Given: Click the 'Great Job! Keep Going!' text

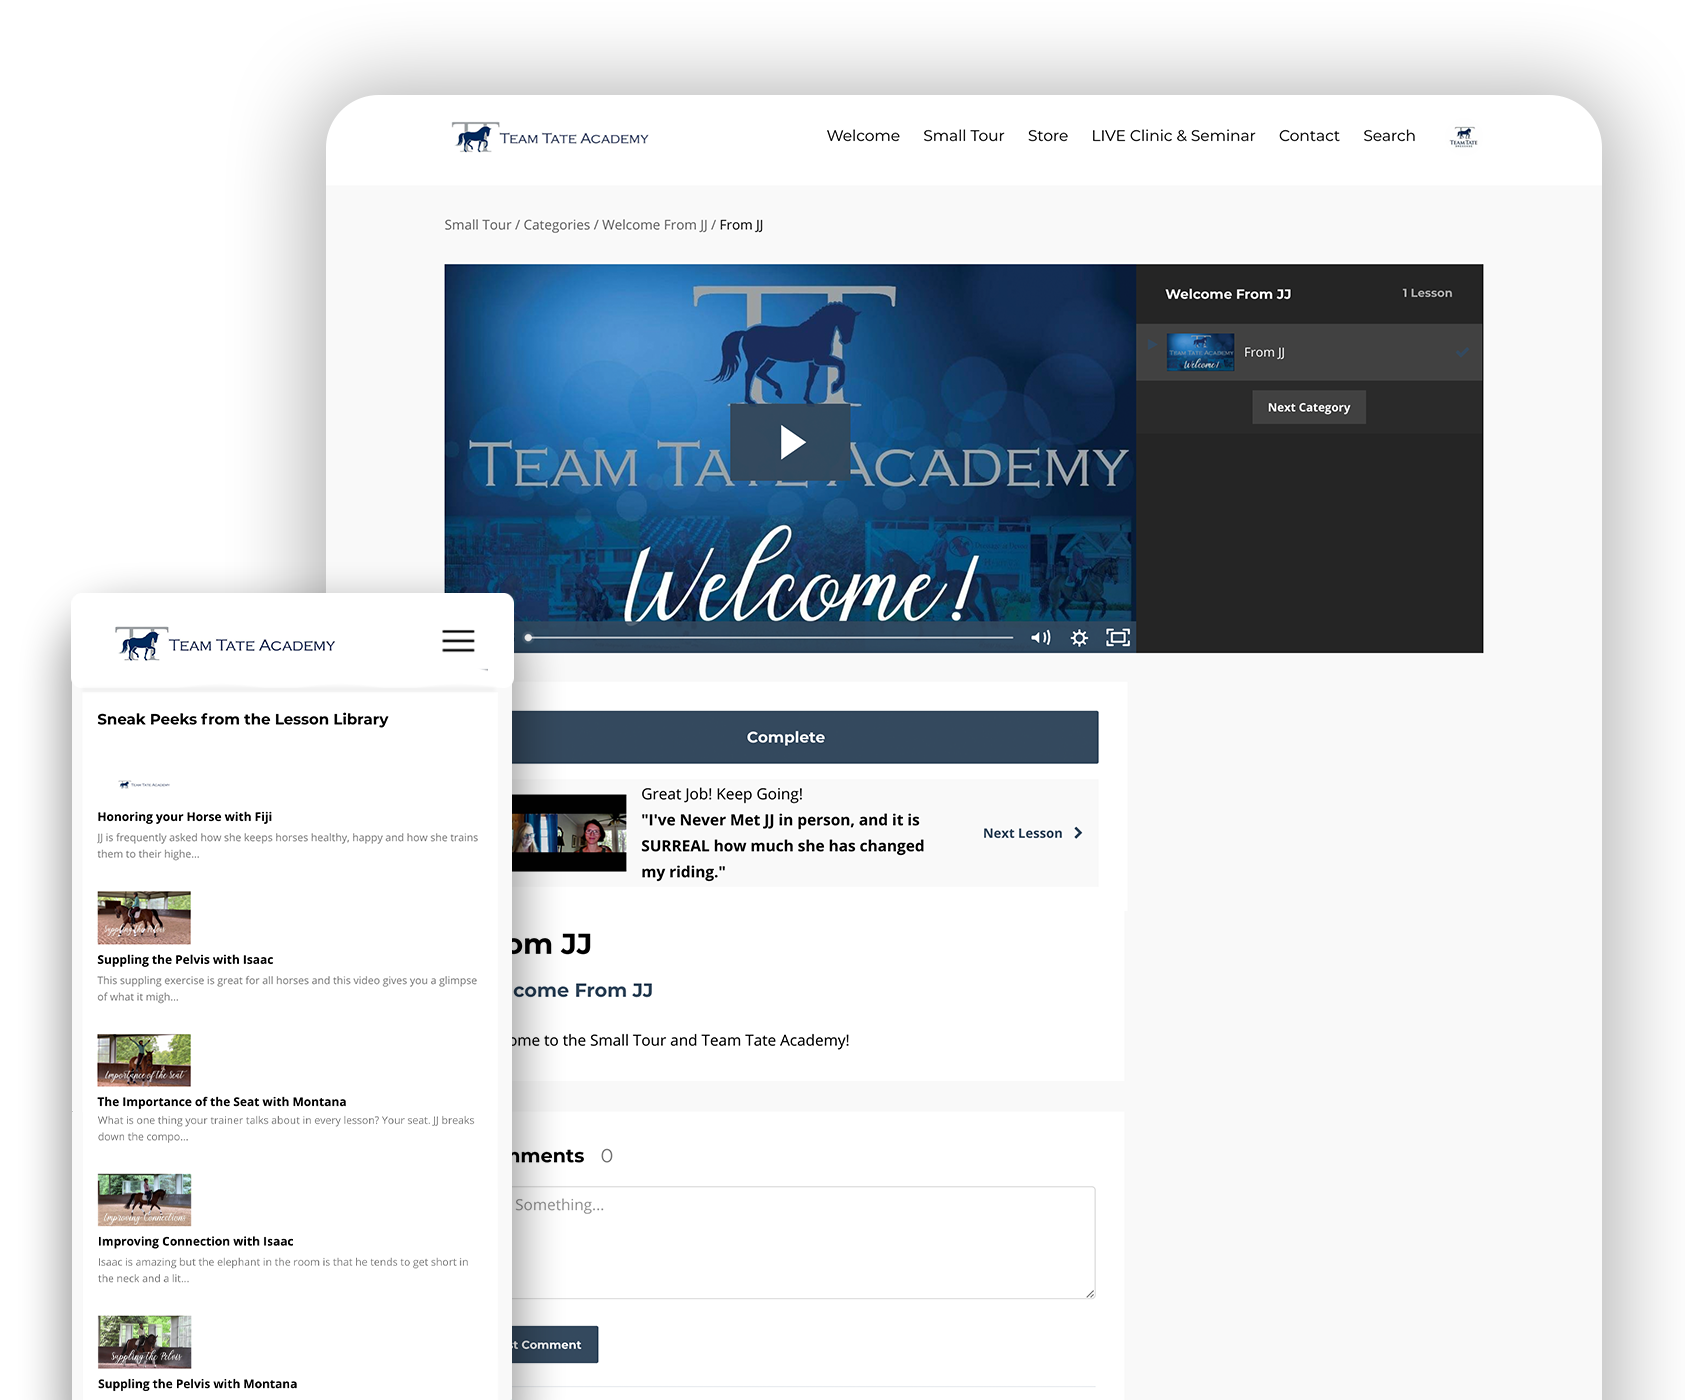Looking at the screenshot, I should [x=722, y=794].
